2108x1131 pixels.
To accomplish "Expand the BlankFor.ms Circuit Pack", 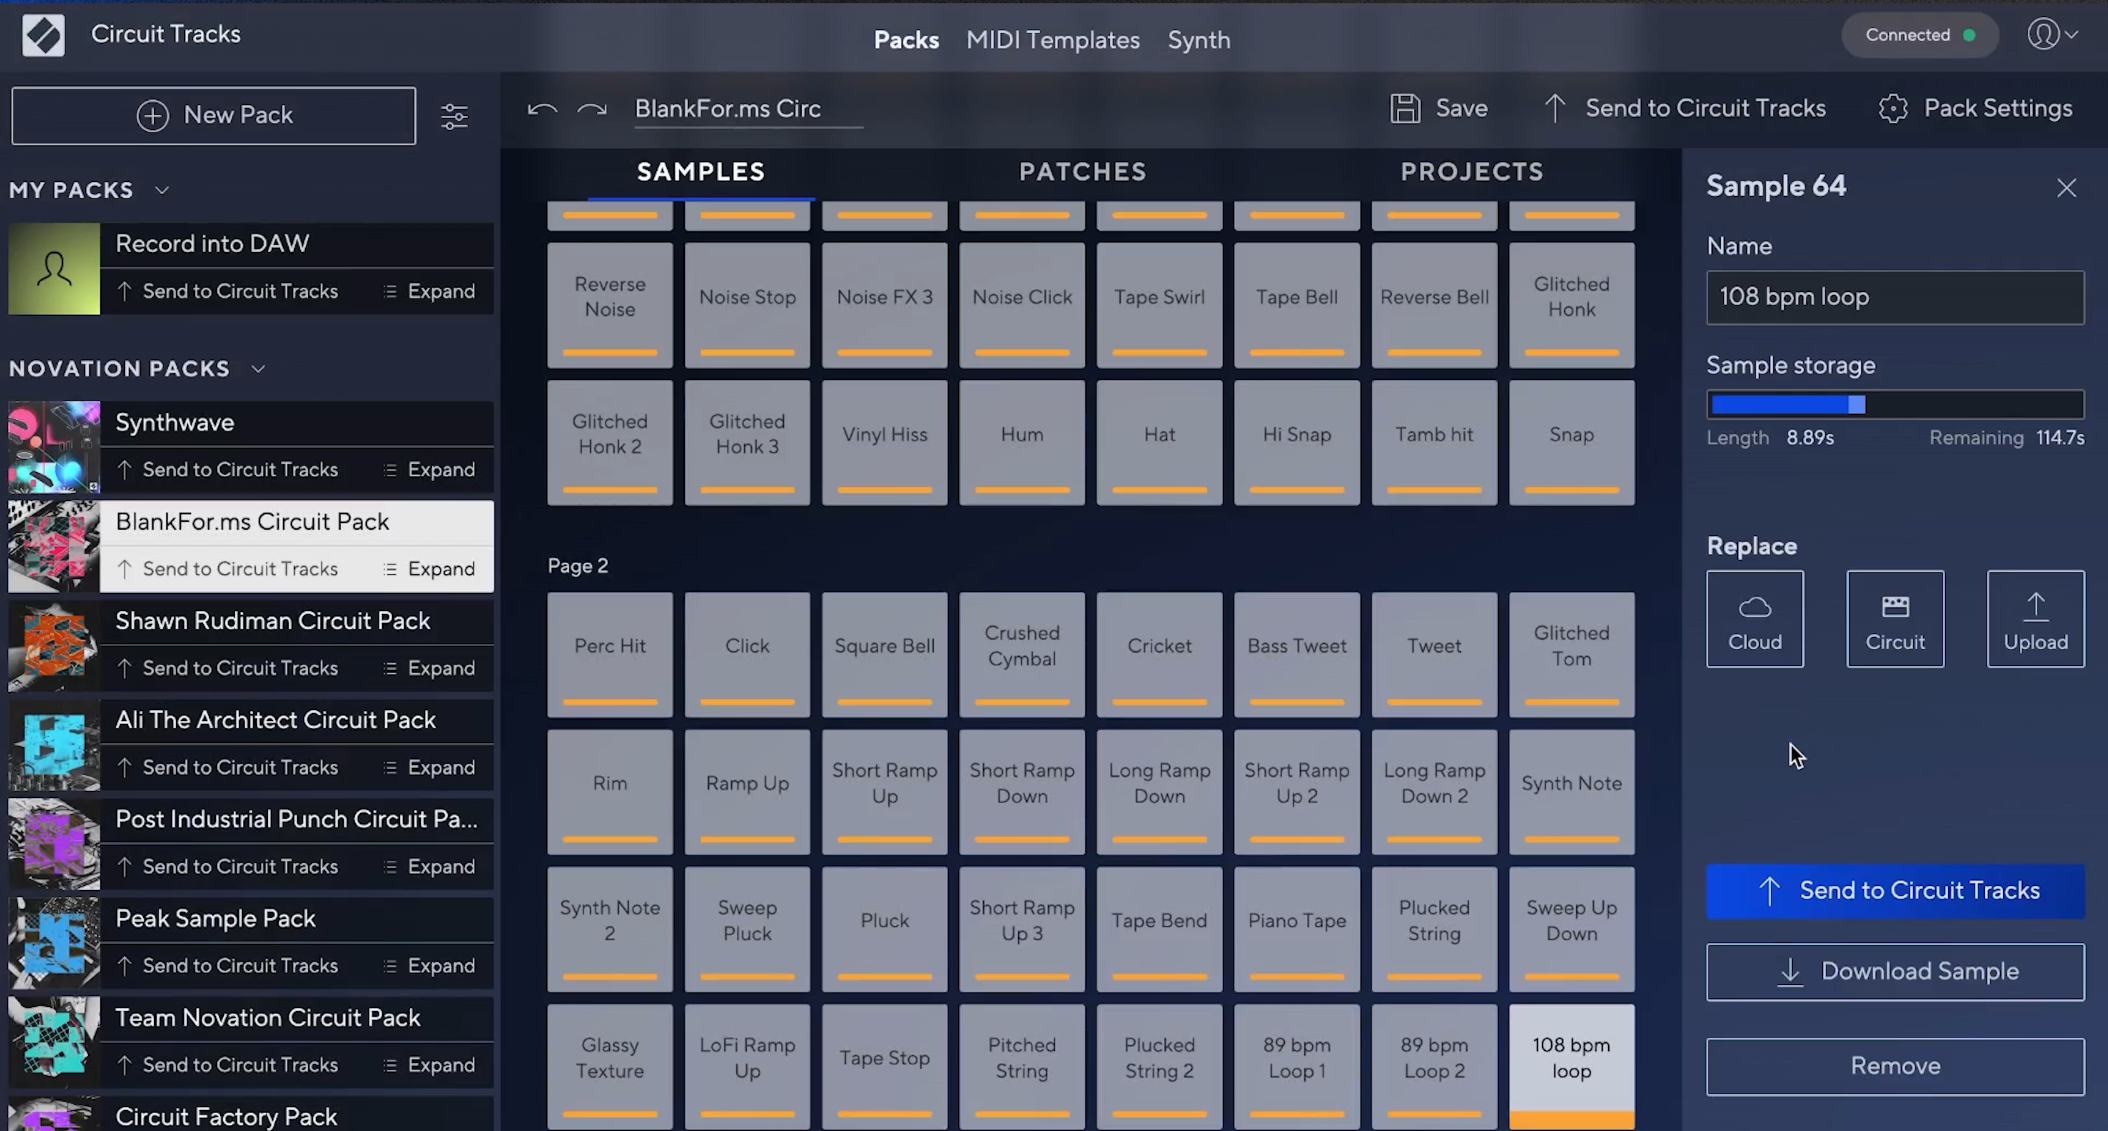I will tap(429, 569).
